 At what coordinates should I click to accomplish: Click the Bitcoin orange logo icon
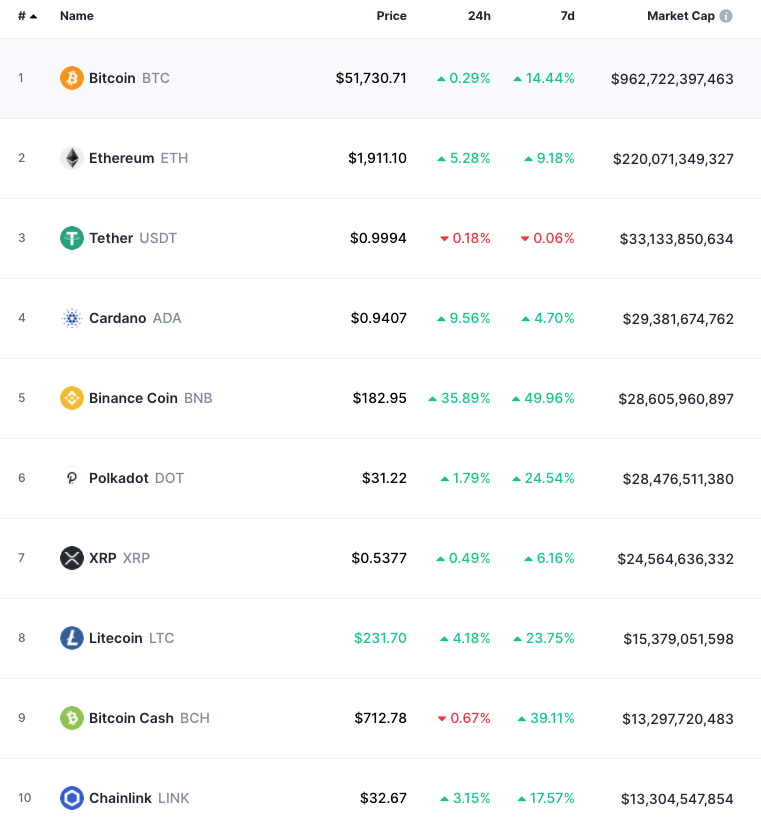coord(72,78)
